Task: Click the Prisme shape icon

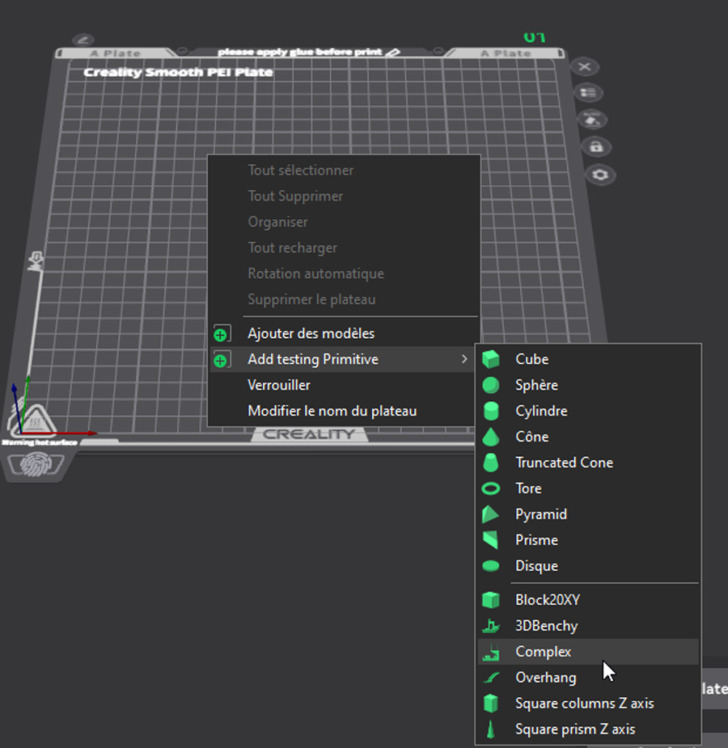Action: (x=490, y=540)
